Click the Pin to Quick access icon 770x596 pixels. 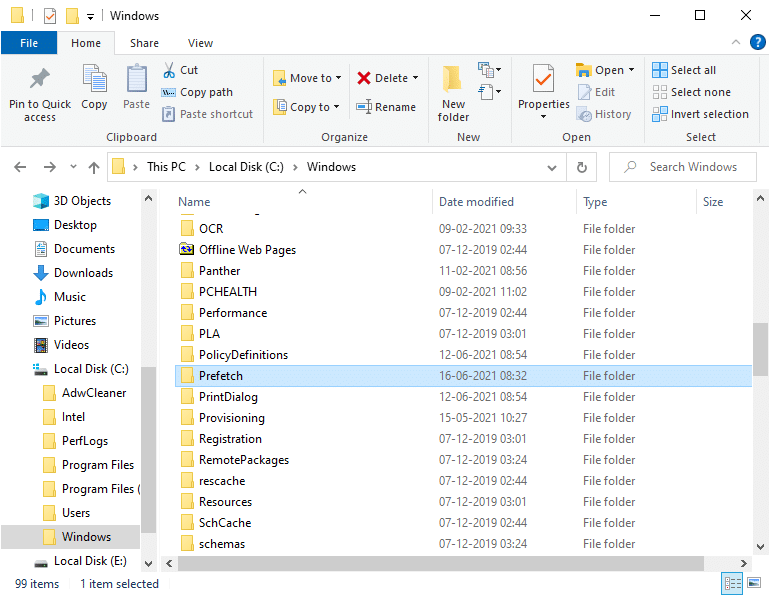[x=40, y=79]
